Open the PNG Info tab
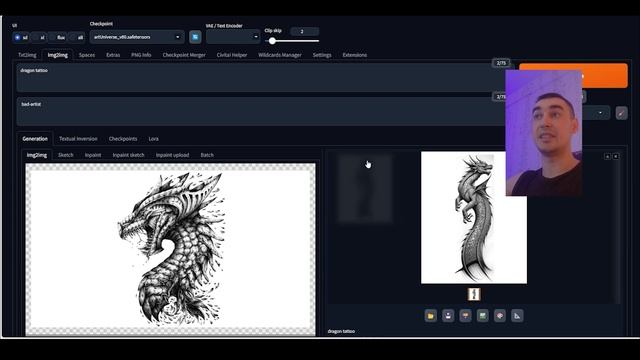 tap(141, 55)
